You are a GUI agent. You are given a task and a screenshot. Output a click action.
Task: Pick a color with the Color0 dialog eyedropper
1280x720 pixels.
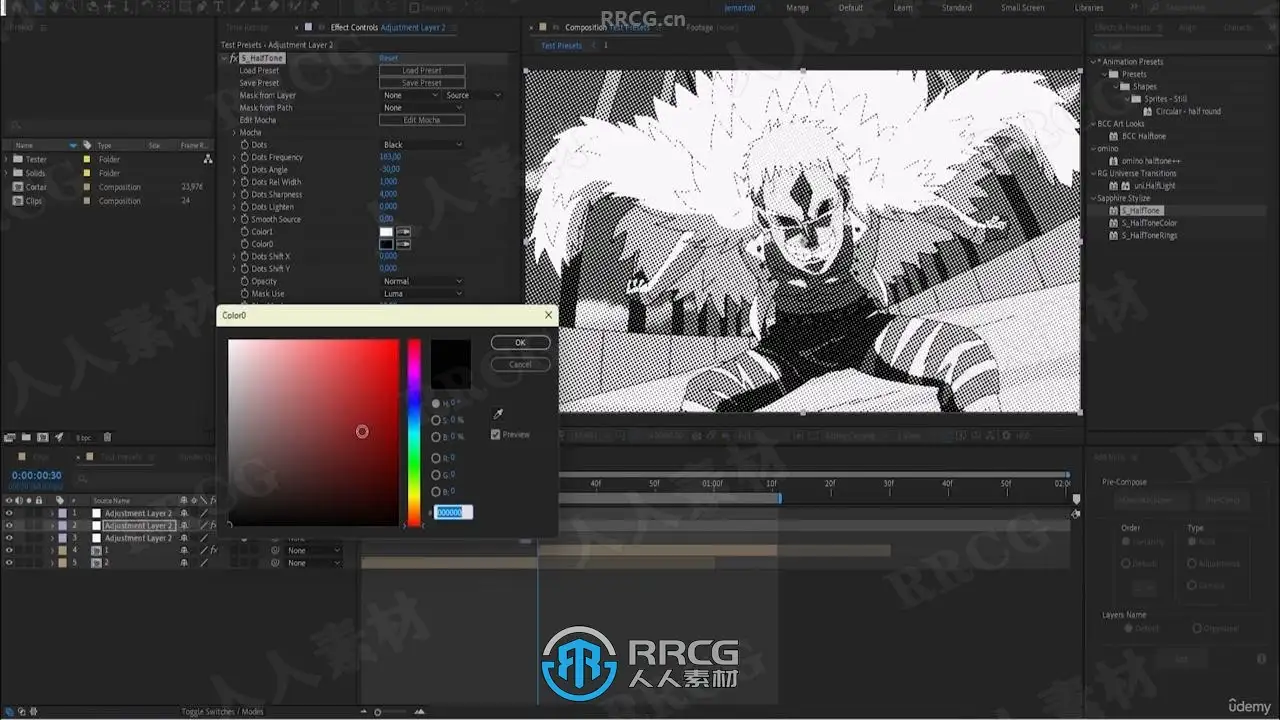coord(498,414)
